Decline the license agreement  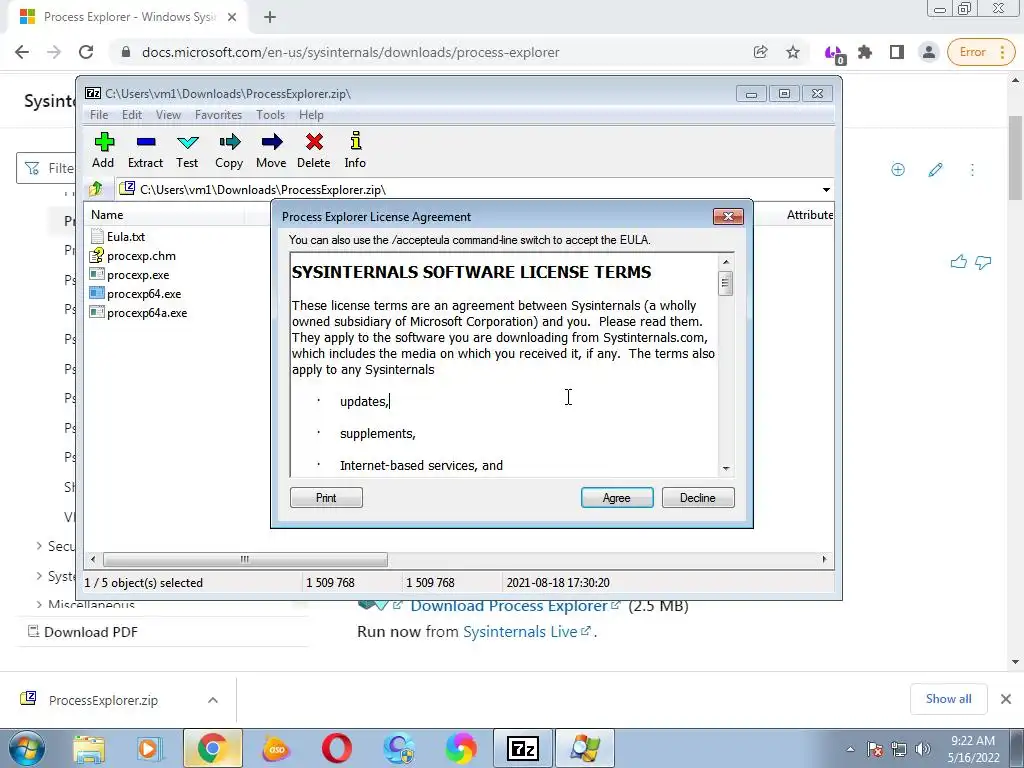click(x=698, y=498)
